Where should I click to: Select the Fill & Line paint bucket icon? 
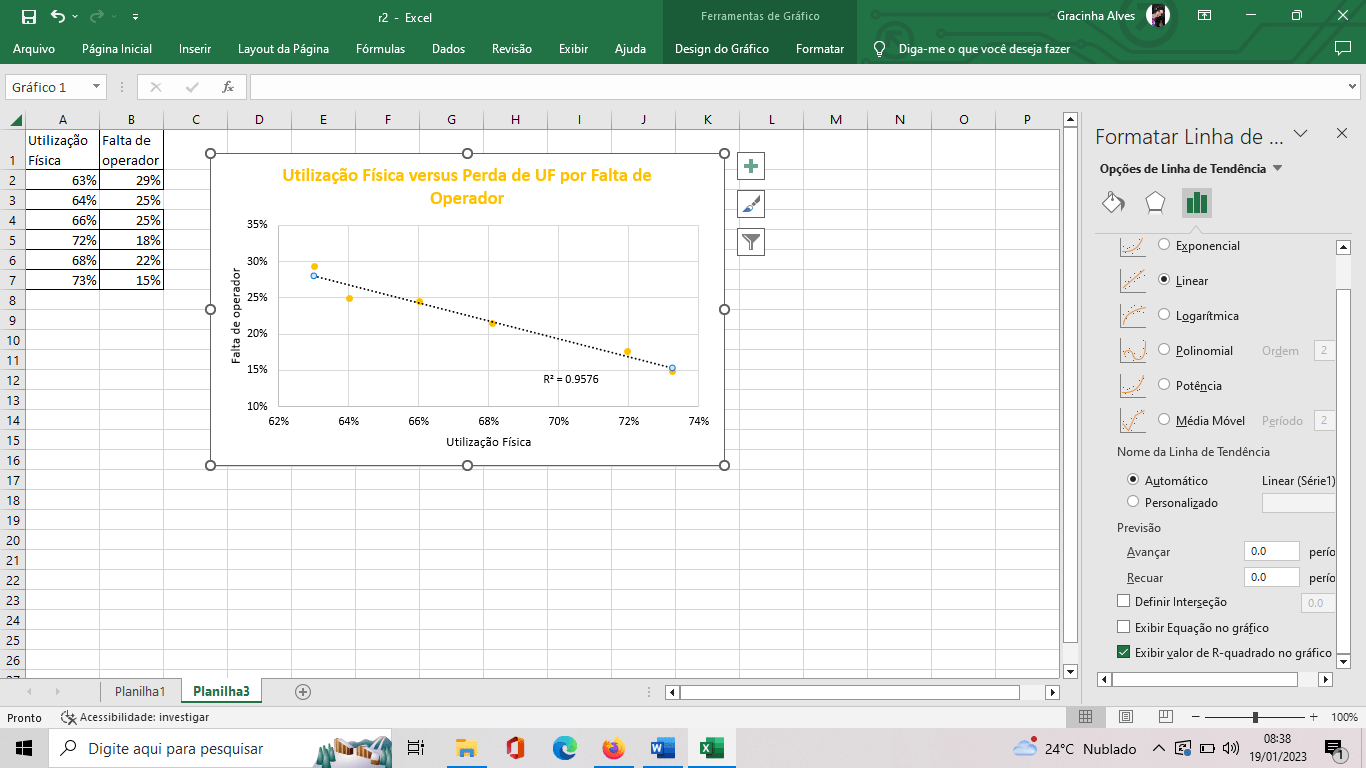coord(1113,203)
